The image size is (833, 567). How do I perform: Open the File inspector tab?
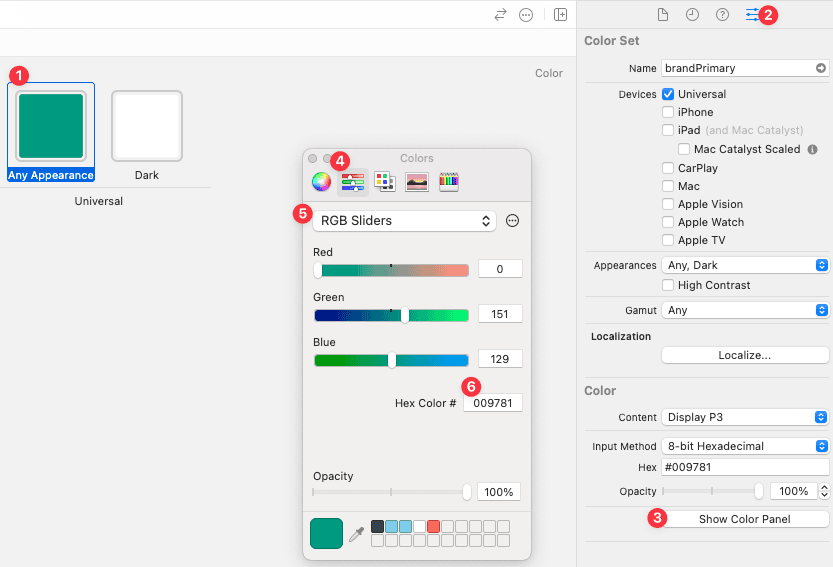pyautogui.click(x=662, y=14)
